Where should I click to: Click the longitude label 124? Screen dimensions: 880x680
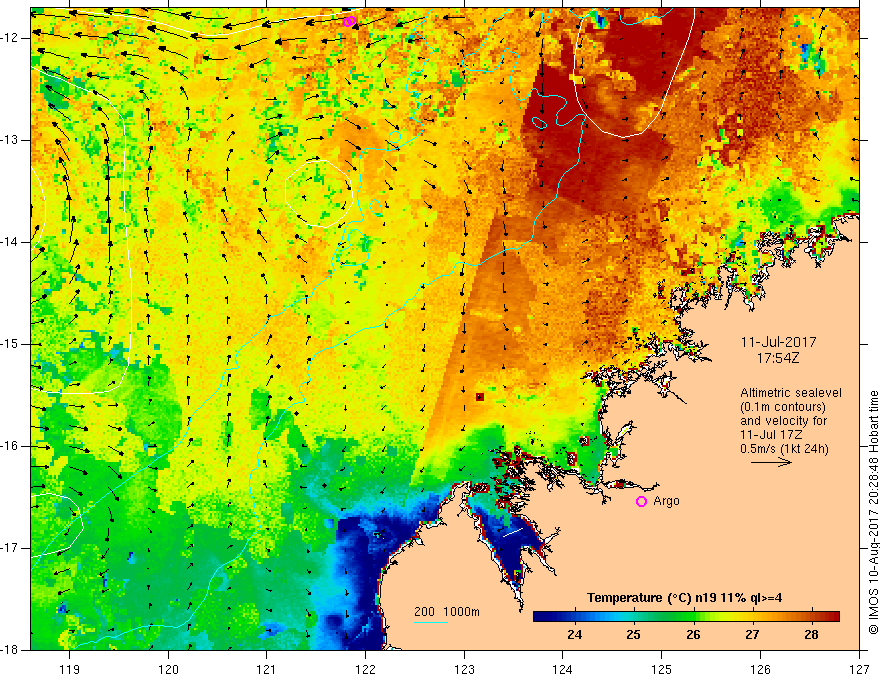point(563,669)
